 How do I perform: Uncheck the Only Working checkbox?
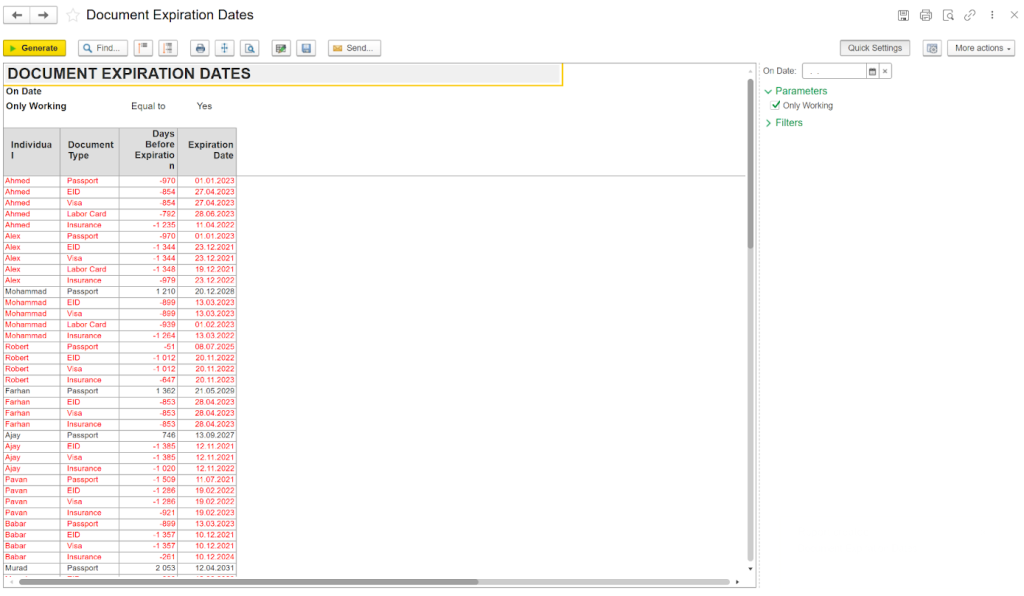tap(775, 105)
